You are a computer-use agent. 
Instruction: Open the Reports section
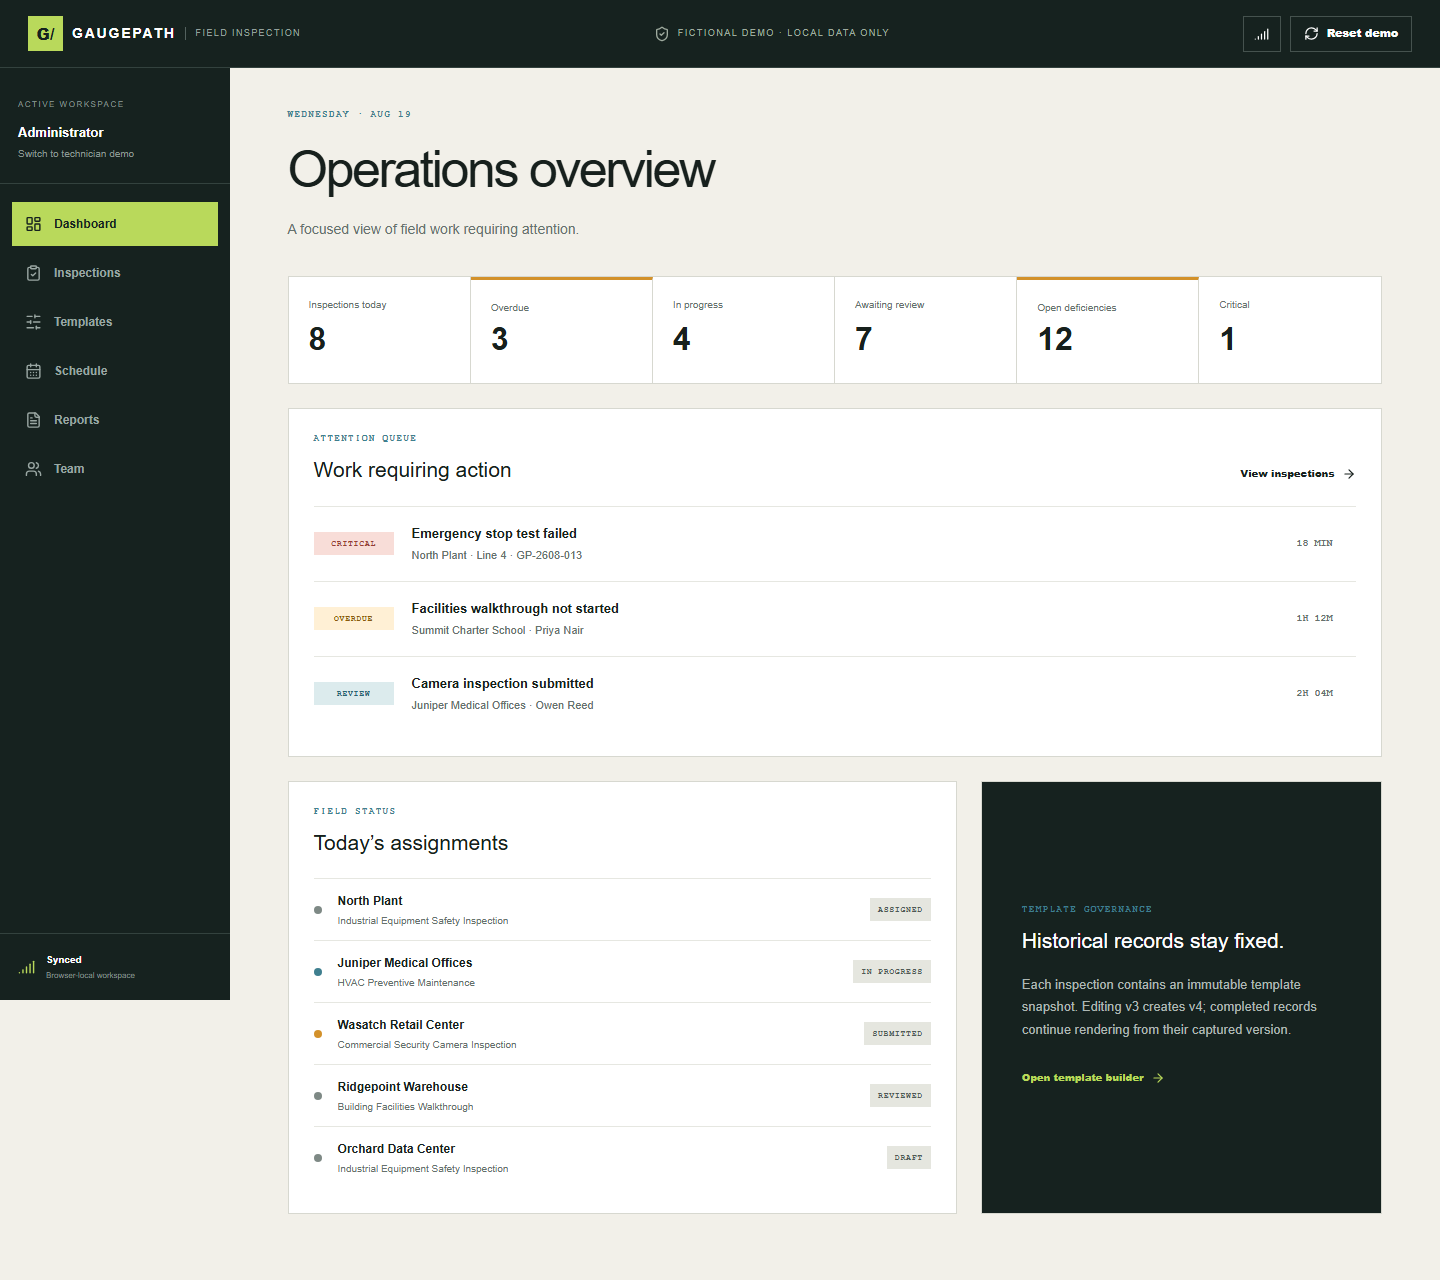[115, 420]
